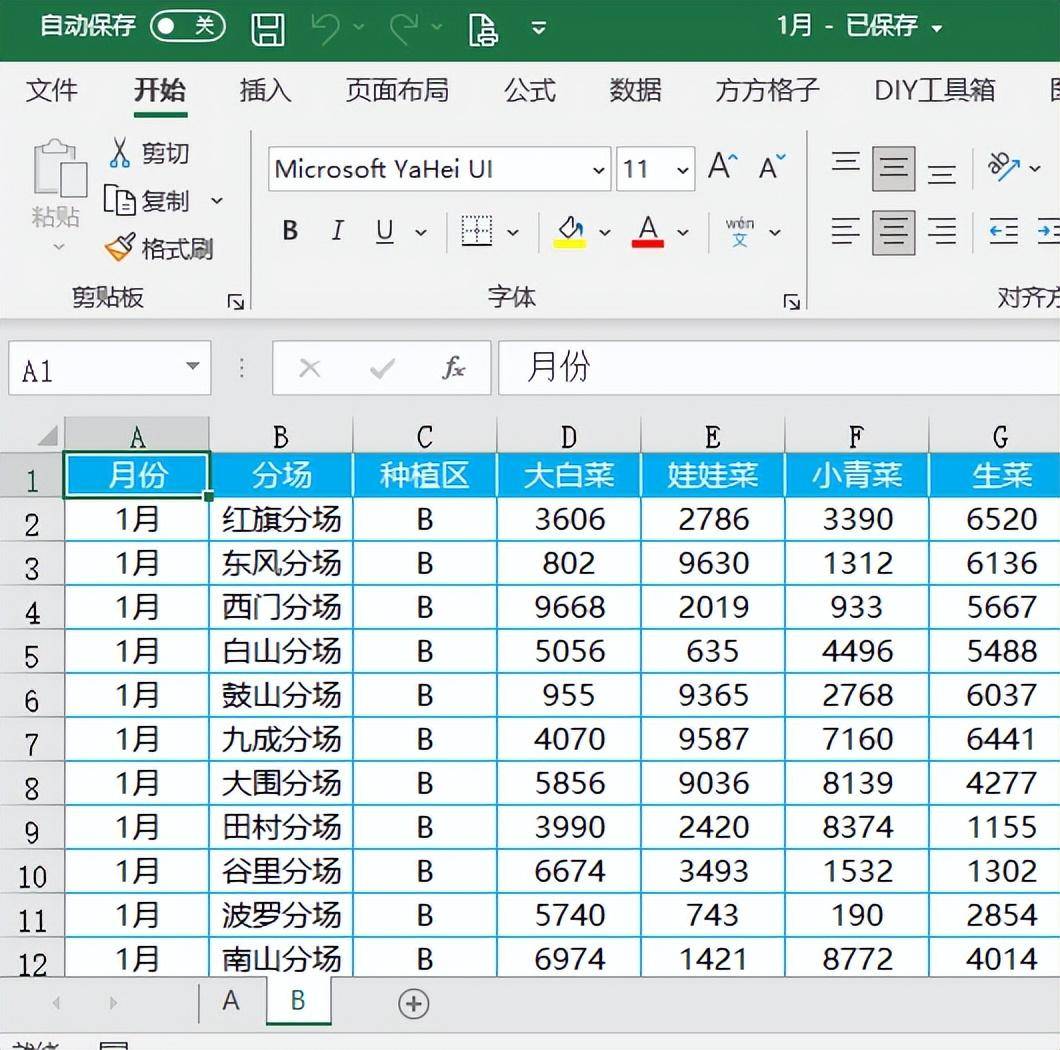Click the 格式刷 format painter
The width and height of the screenshot is (1060, 1050).
tap(160, 248)
